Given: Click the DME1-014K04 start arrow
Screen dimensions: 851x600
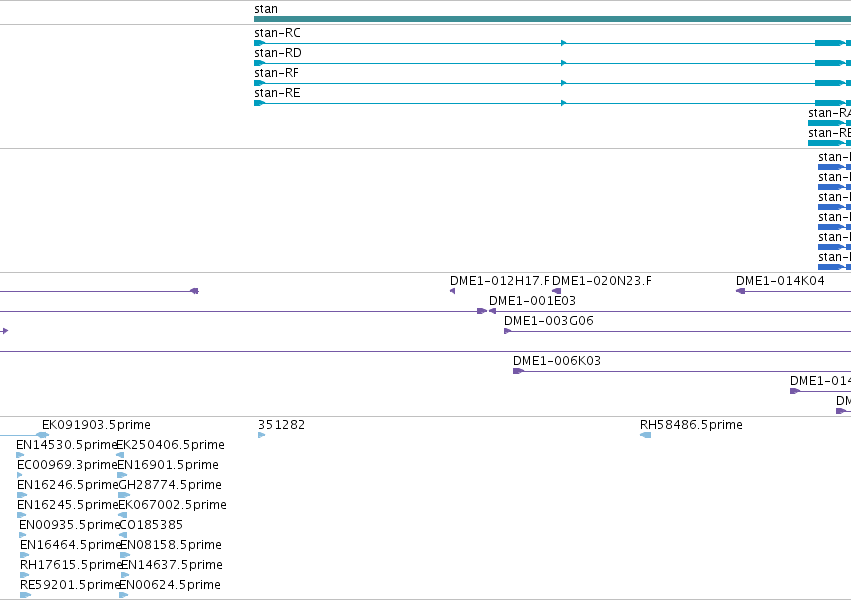Looking at the screenshot, I should tap(740, 291).
